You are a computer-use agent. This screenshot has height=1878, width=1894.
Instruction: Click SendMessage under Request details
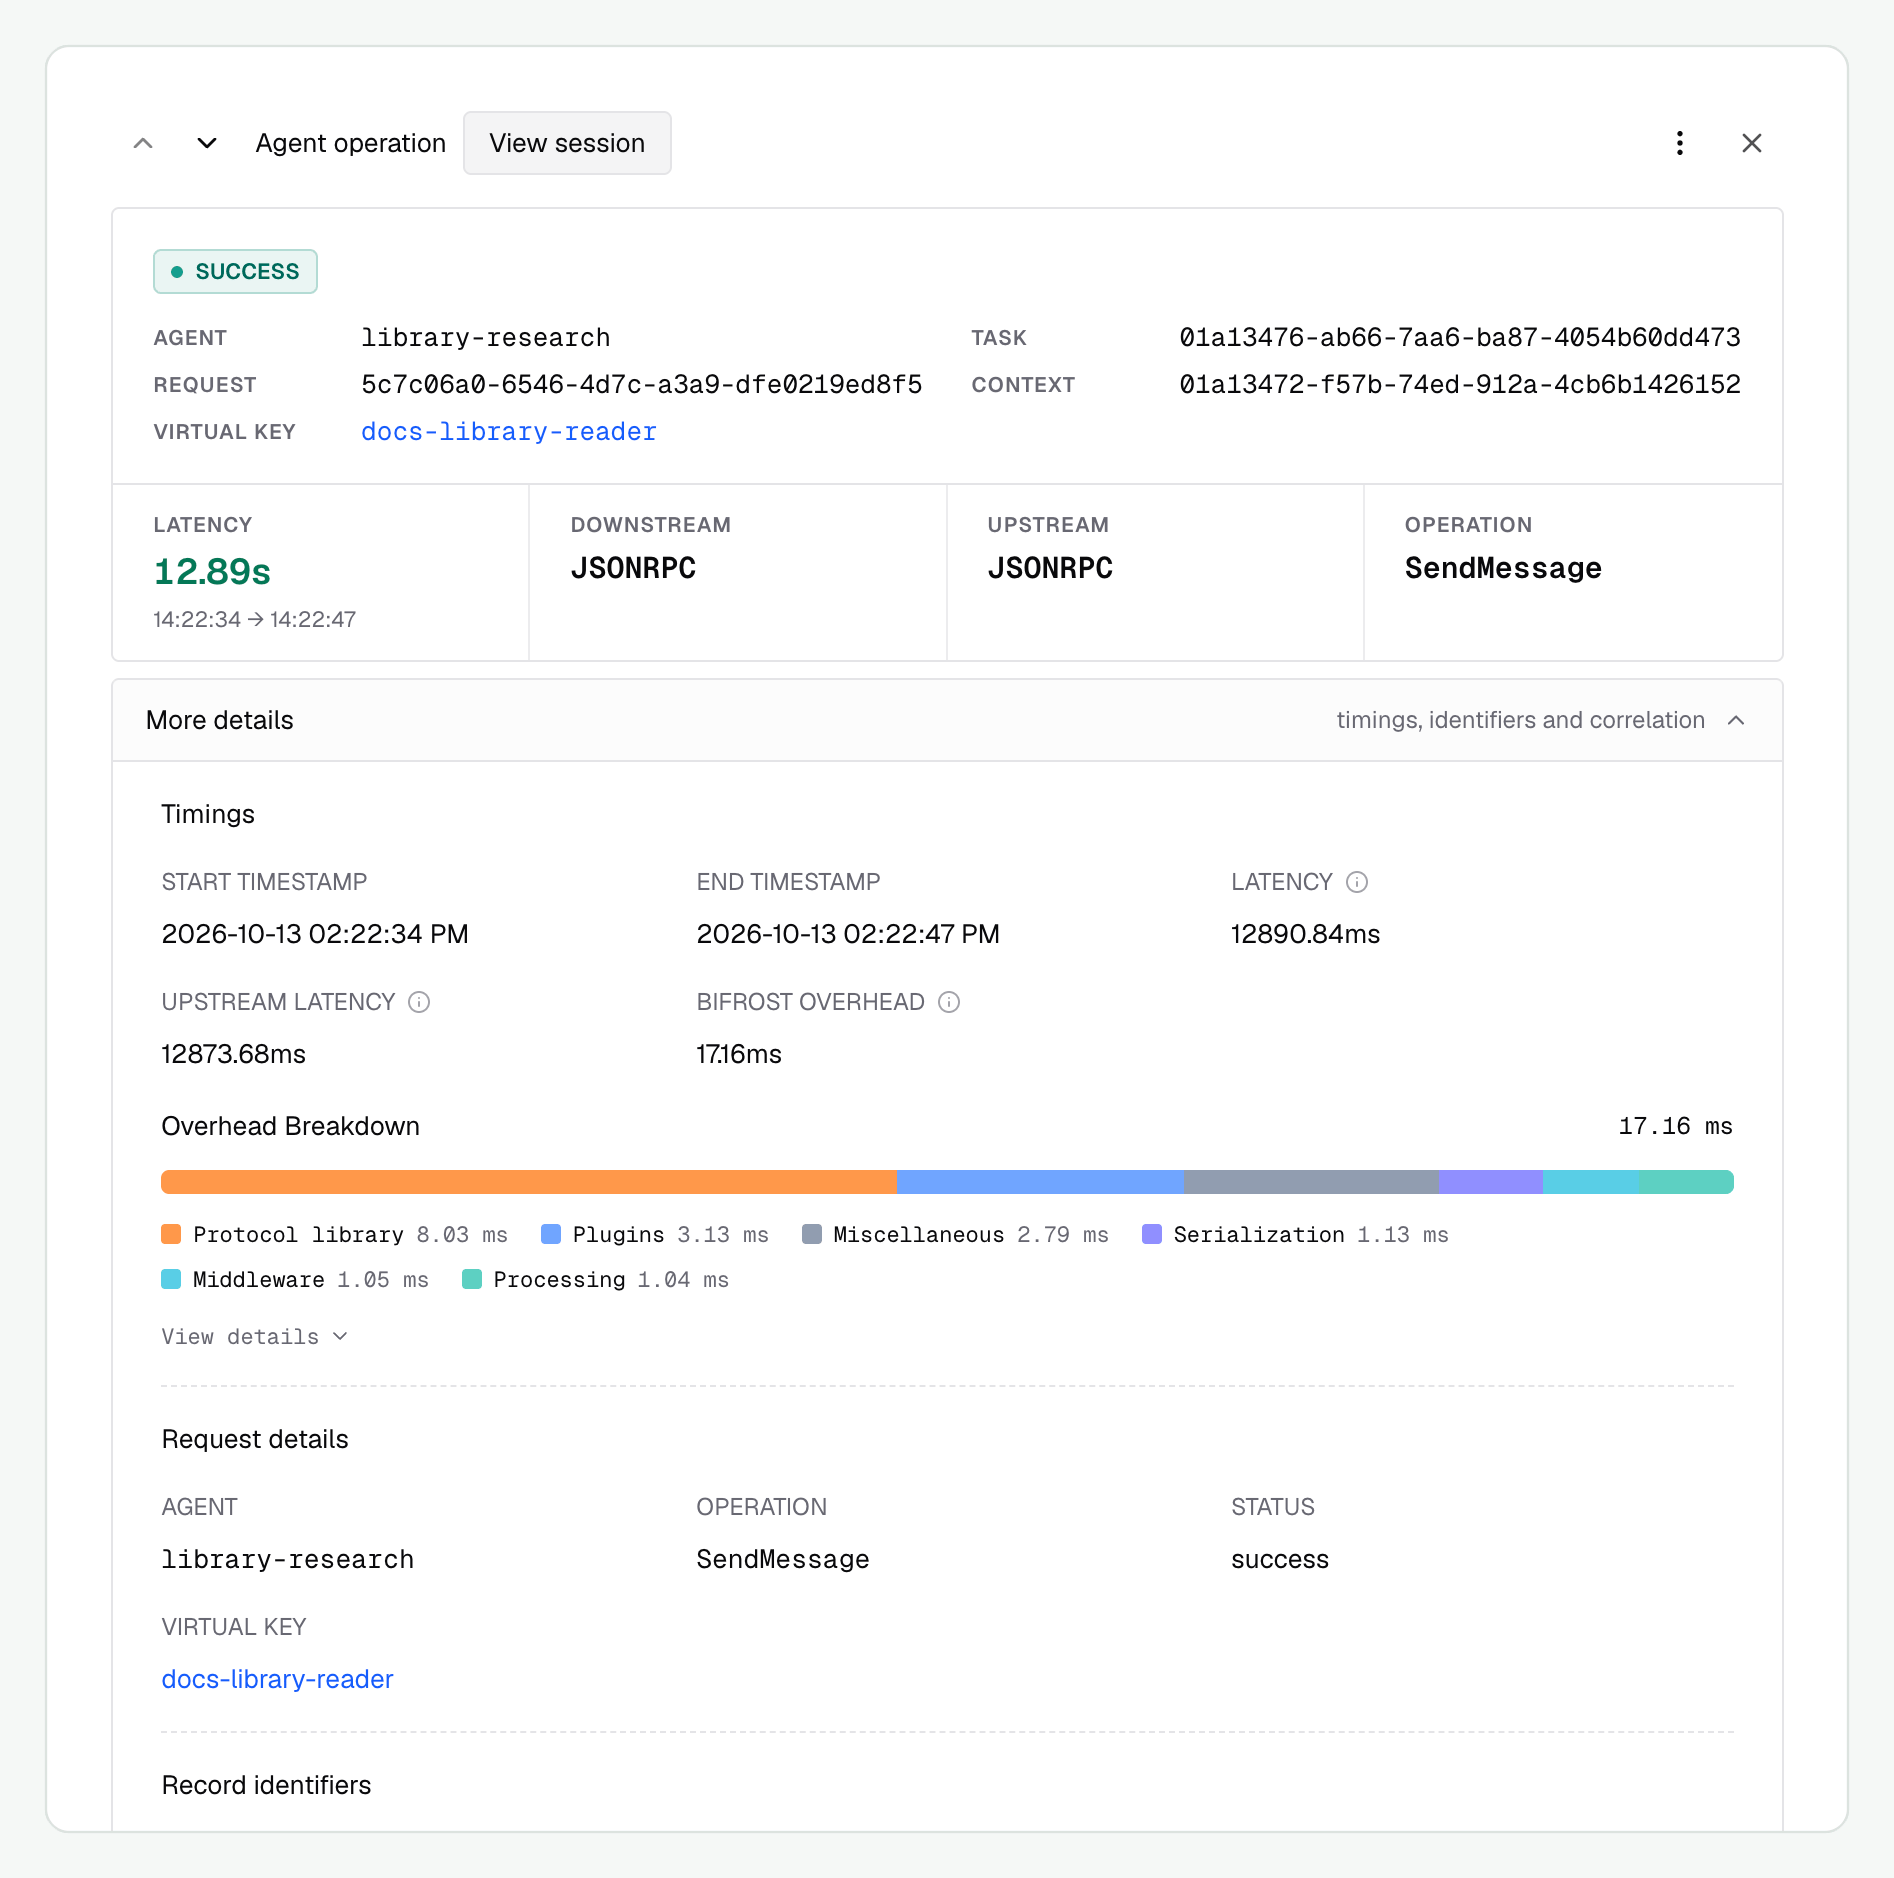click(783, 1559)
